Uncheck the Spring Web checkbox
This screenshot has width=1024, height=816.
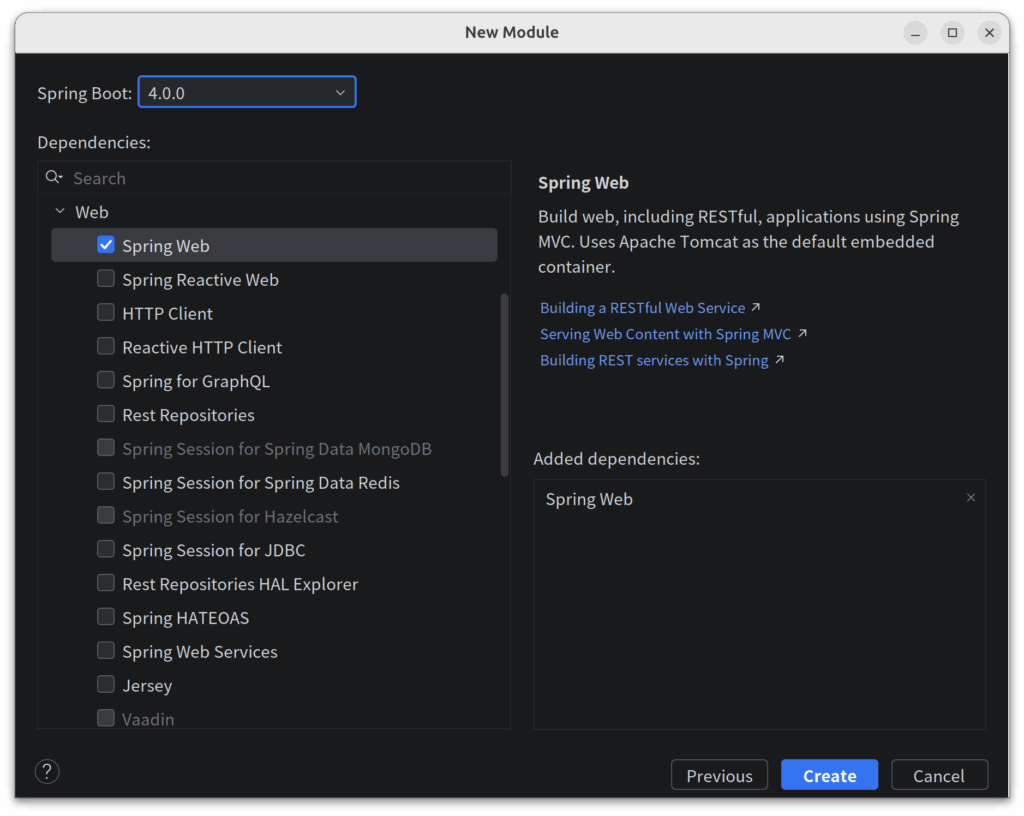[x=106, y=245]
